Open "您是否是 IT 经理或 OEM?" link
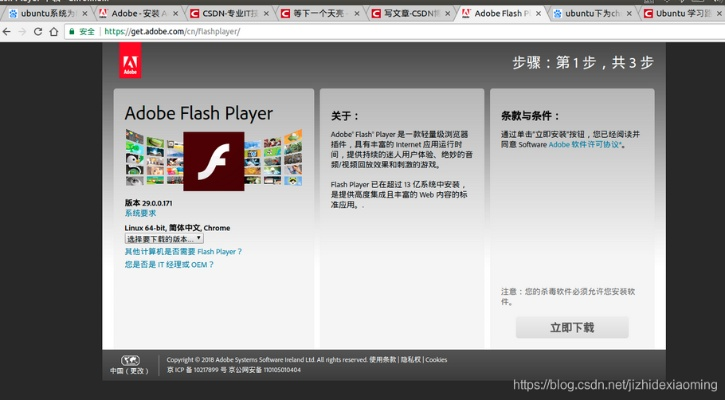This screenshot has width=725, height=400. tap(169, 265)
